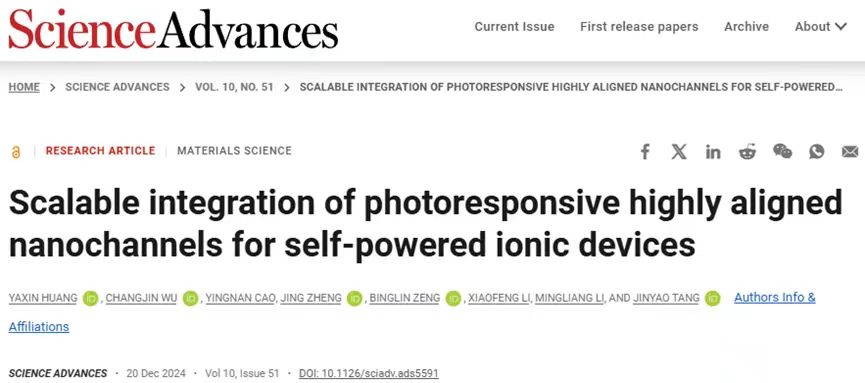Click the Science Advances logo

click(x=173, y=29)
